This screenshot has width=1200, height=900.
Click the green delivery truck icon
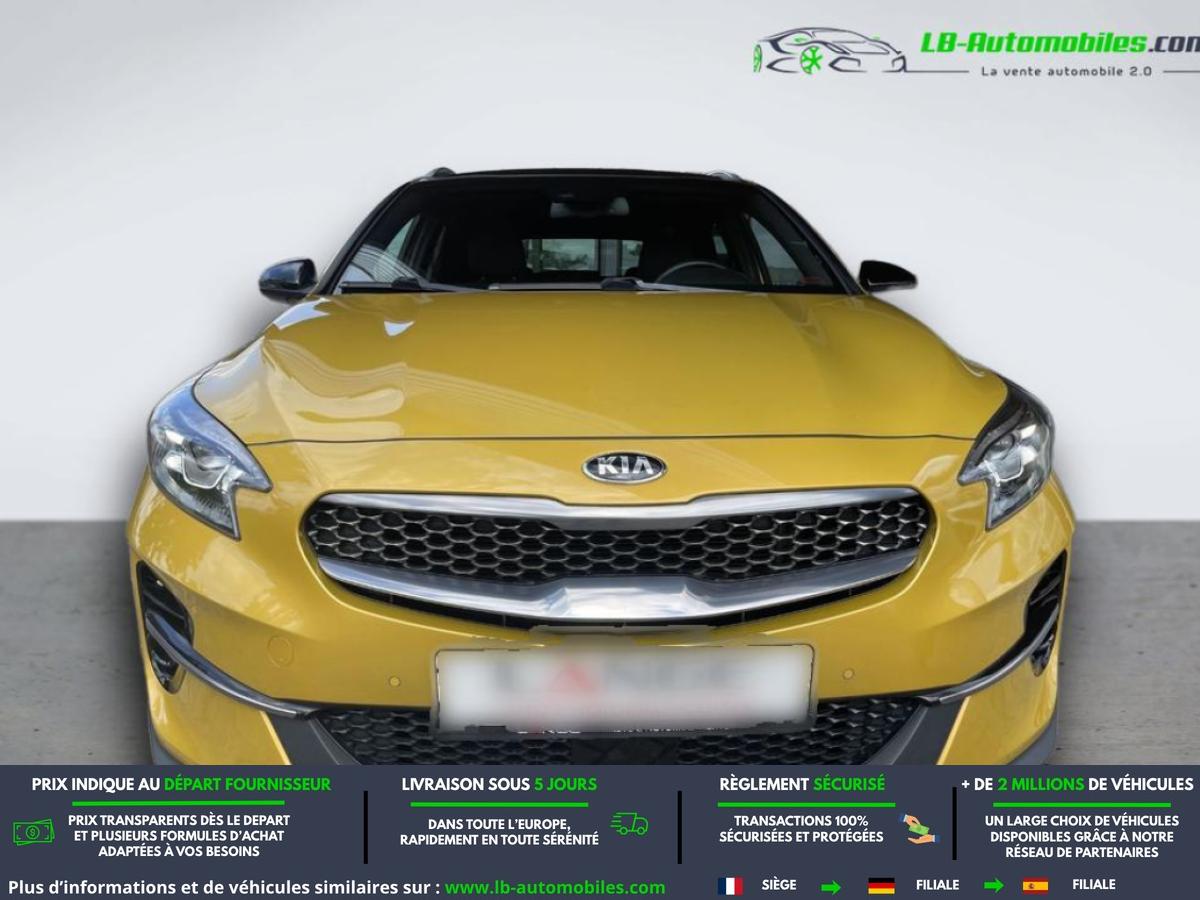point(630,824)
